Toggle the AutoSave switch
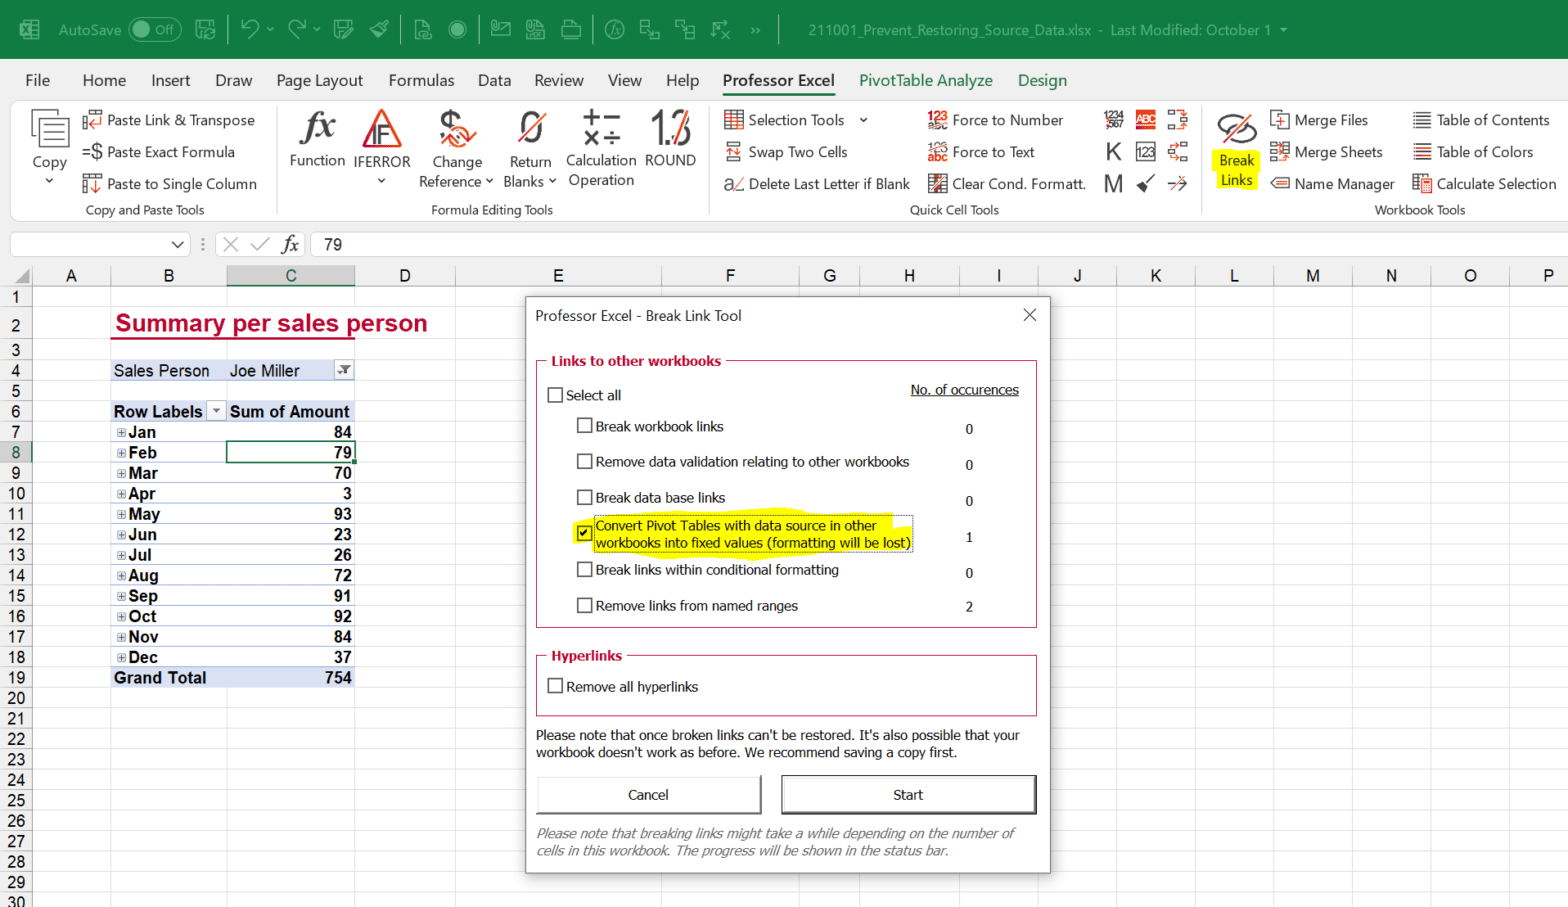The width and height of the screenshot is (1568, 907). pos(154,30)
